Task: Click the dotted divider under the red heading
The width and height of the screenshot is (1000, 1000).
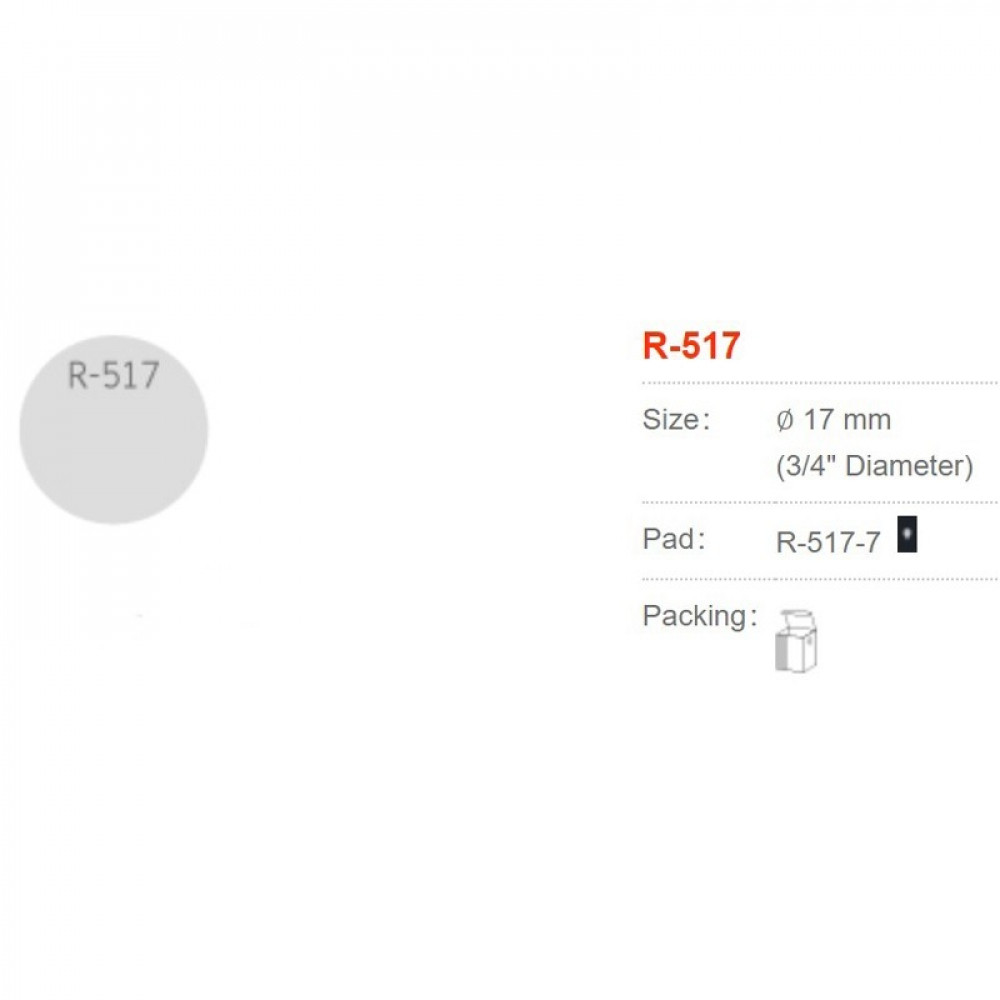Action: click(x=818, y=383)
